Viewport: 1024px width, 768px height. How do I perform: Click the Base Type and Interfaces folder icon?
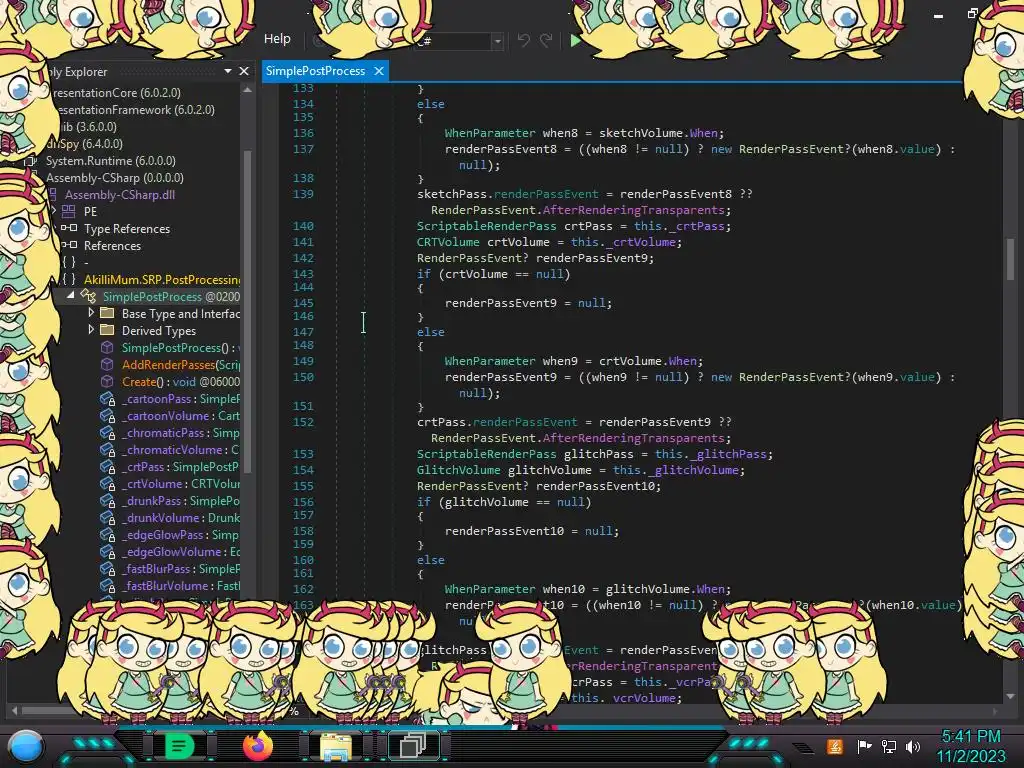107,313
